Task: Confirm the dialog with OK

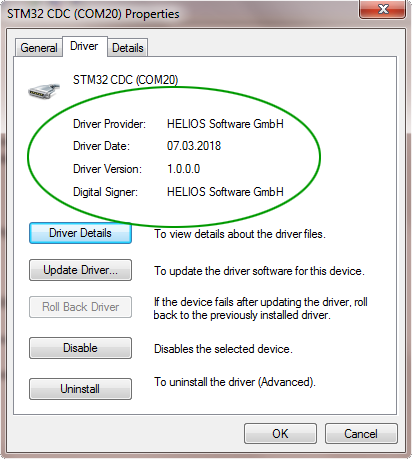Action: (280, 434)
